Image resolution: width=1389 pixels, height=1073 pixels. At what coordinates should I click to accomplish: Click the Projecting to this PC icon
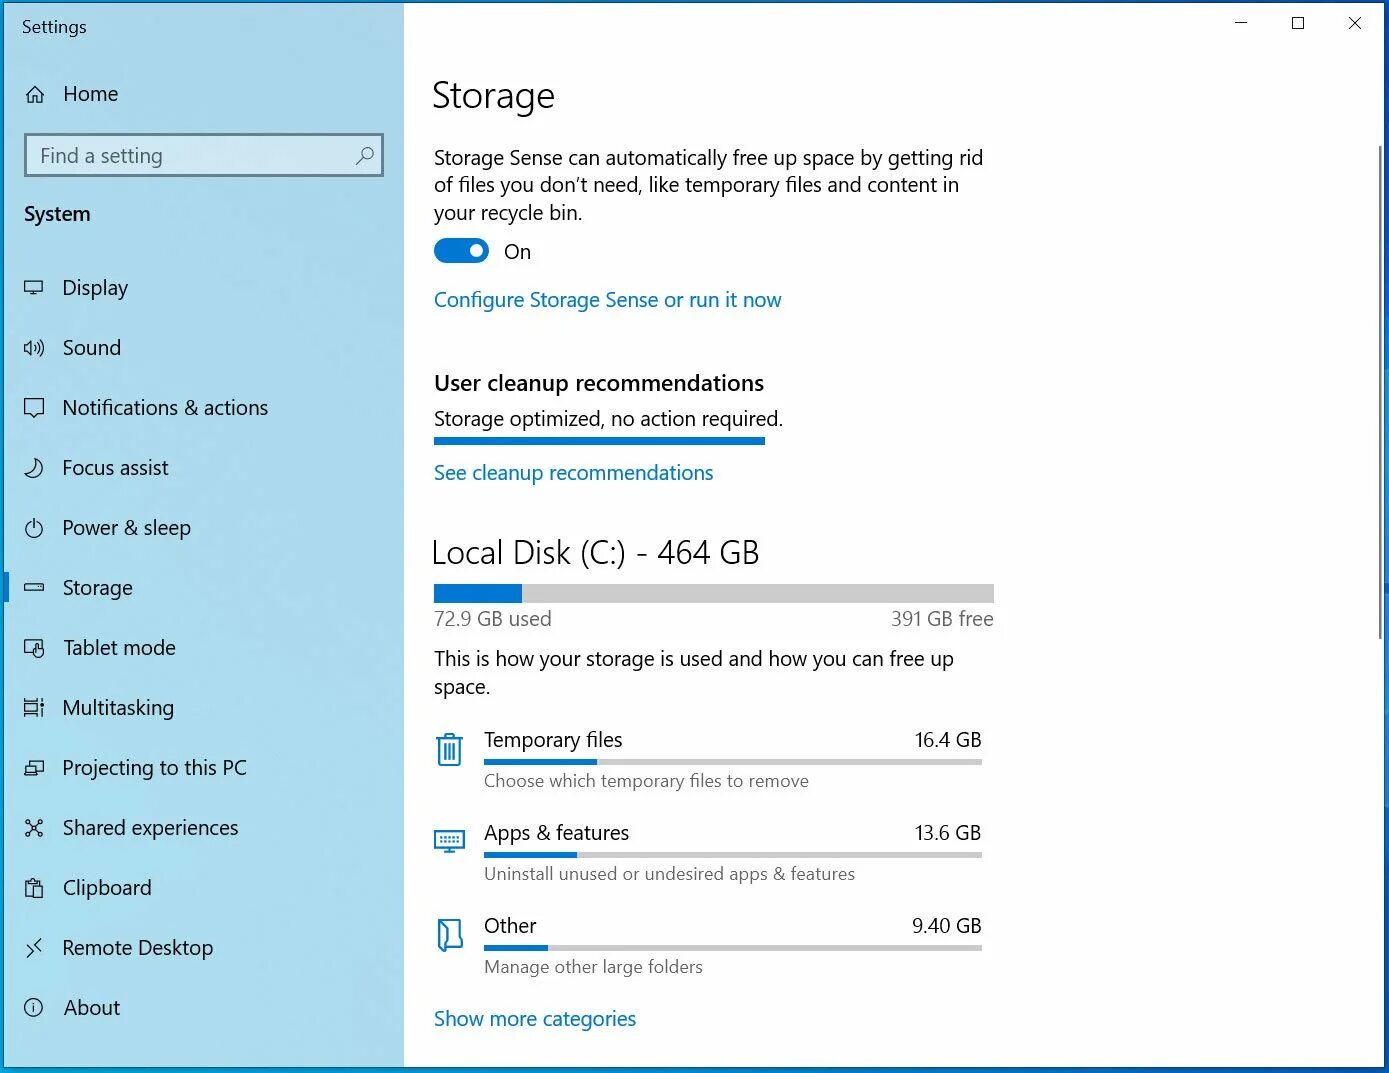(x=34, y=768)
